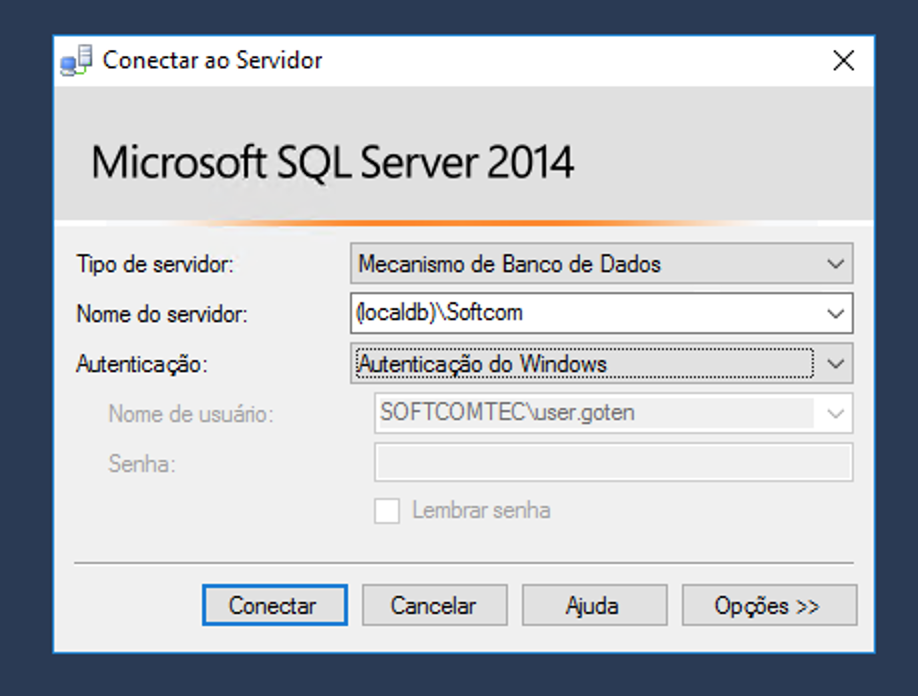Screen dimensions: 918x696
Task: Click the Microsoft SQL Server 2014 banner
Action: (333, 162)
